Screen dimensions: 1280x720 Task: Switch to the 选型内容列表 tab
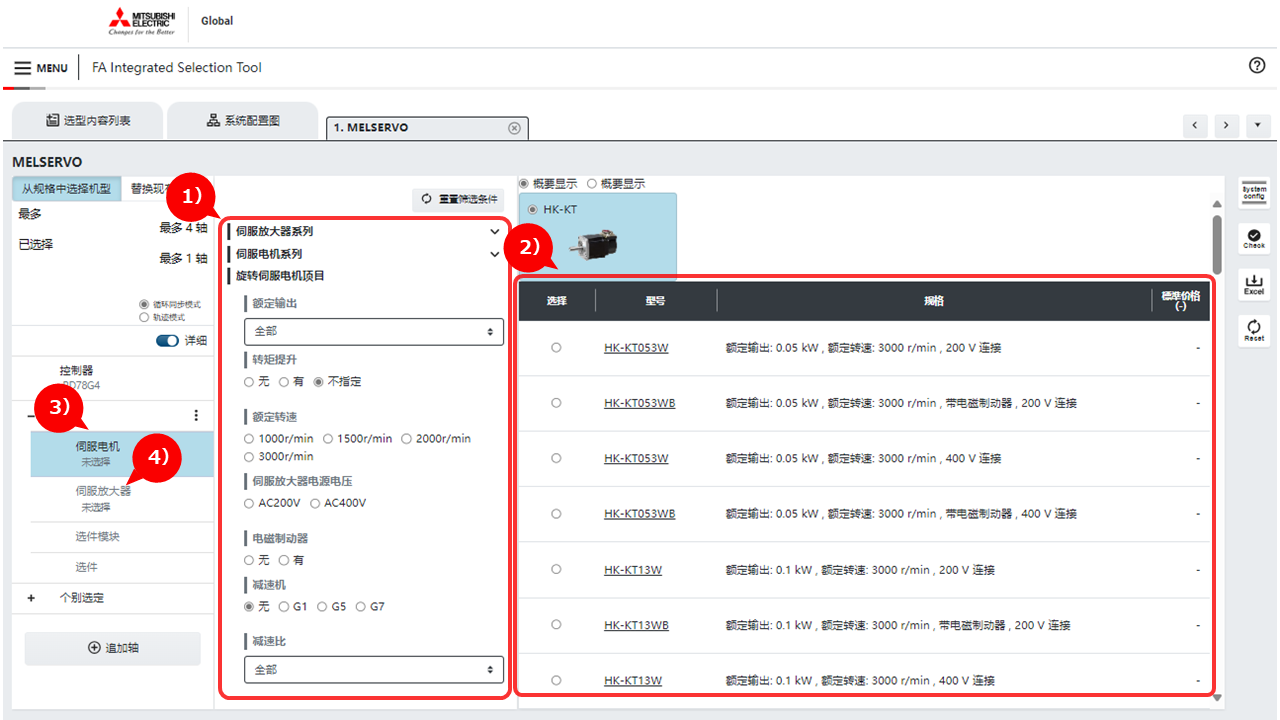click(x=87, y=121)
